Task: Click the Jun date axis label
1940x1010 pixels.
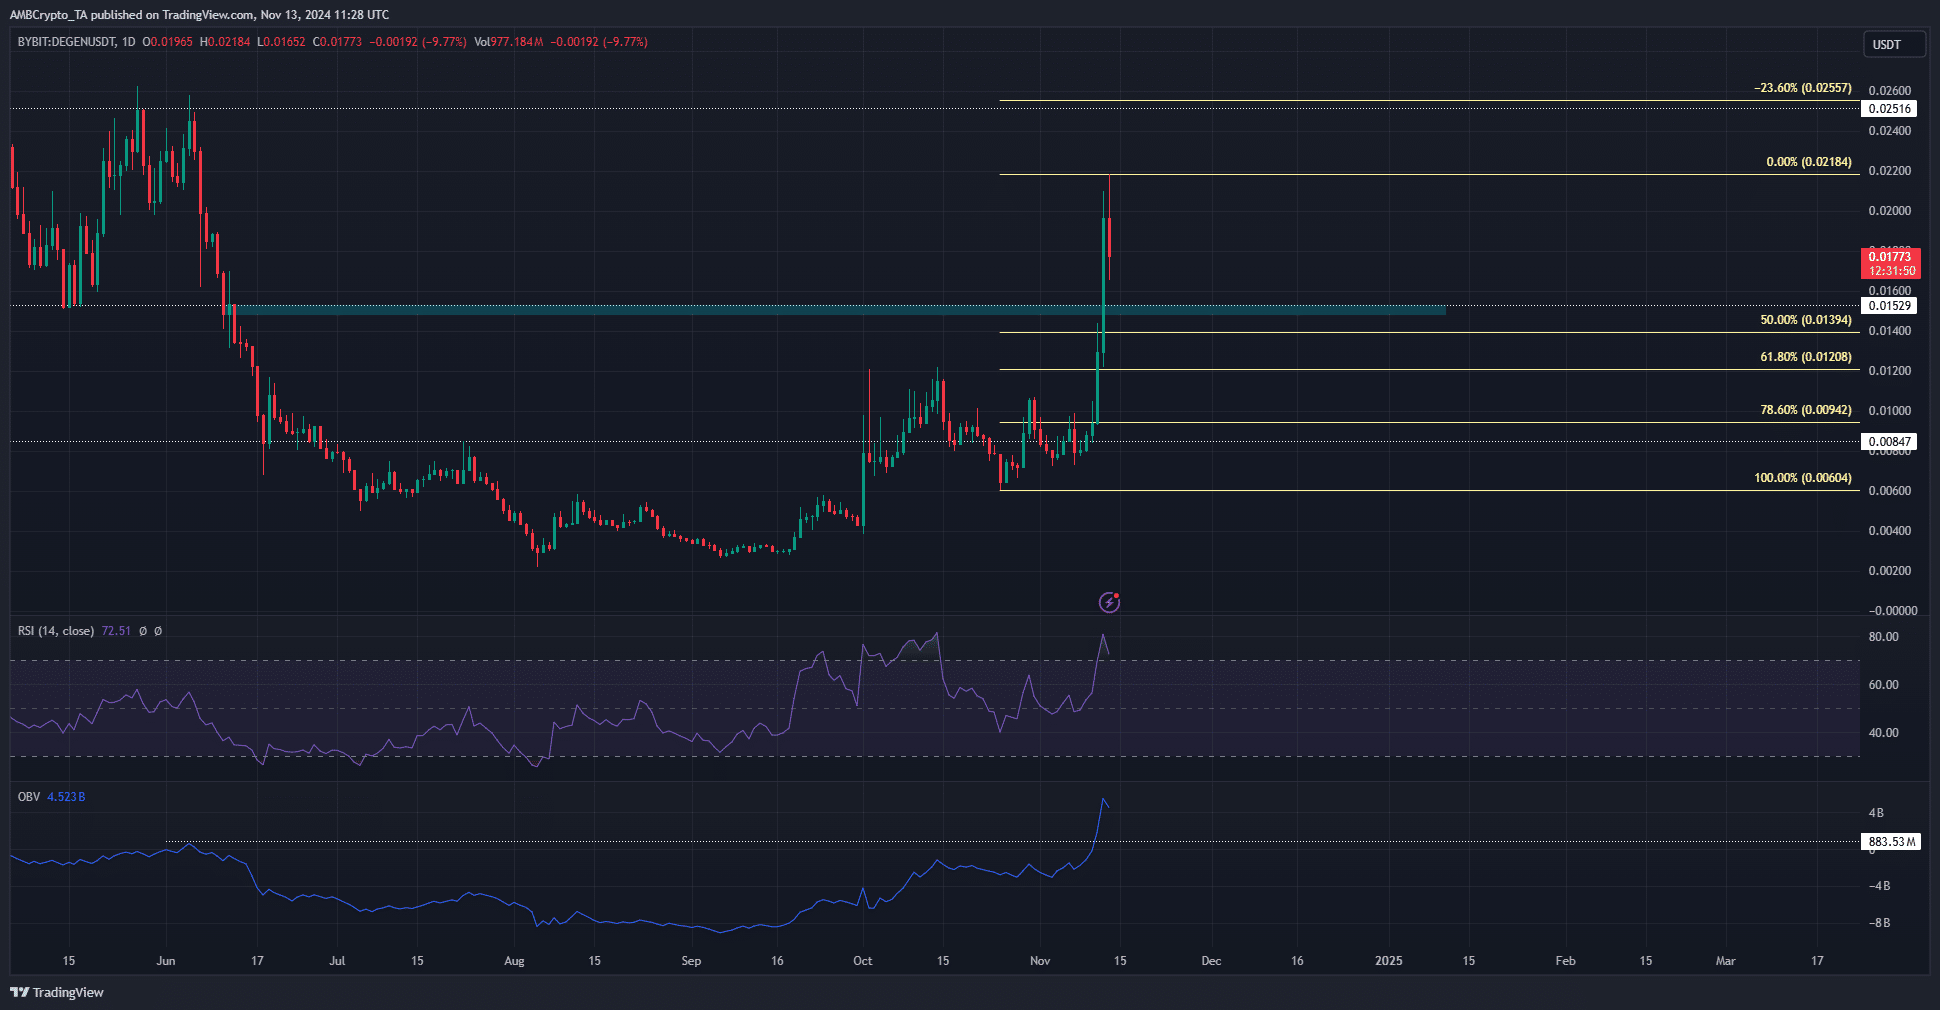Action: pos(166,961)
